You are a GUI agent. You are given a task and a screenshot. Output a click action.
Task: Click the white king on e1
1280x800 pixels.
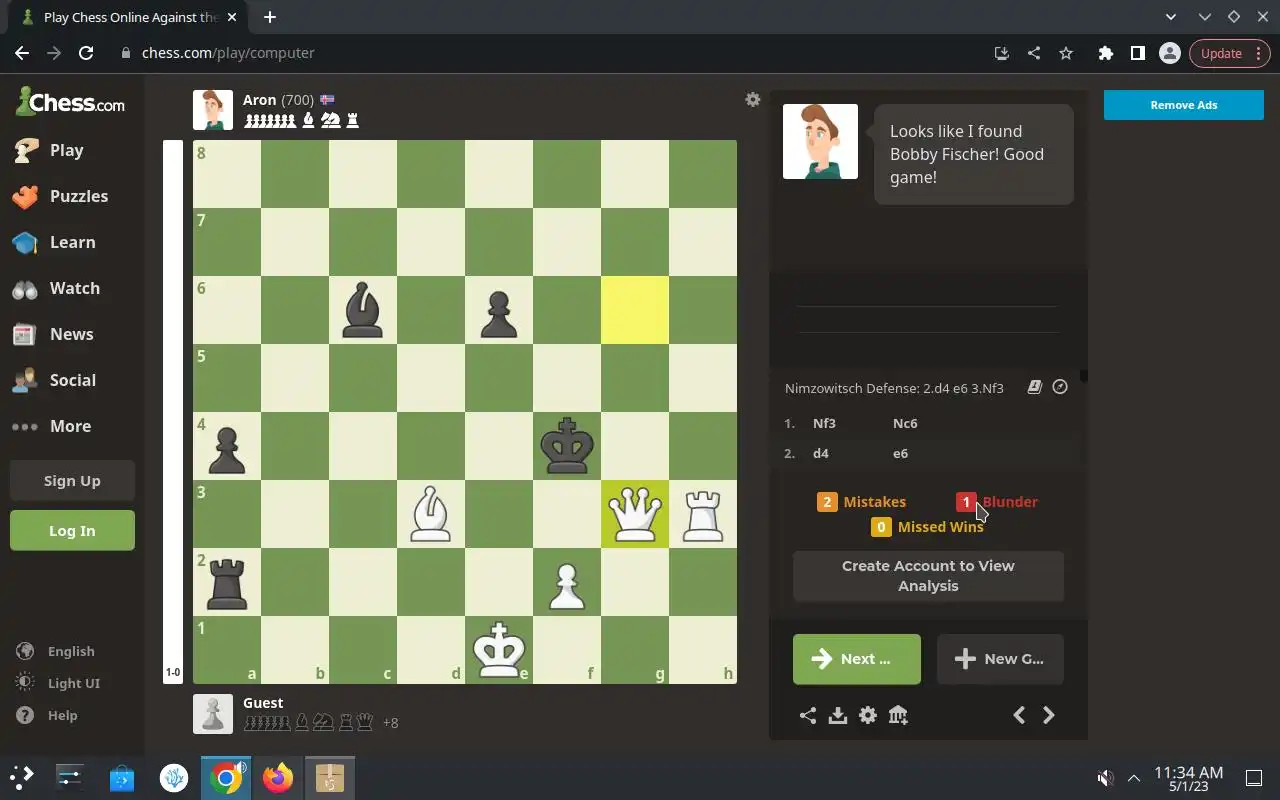pyautogui.click(x=499, y=650)
